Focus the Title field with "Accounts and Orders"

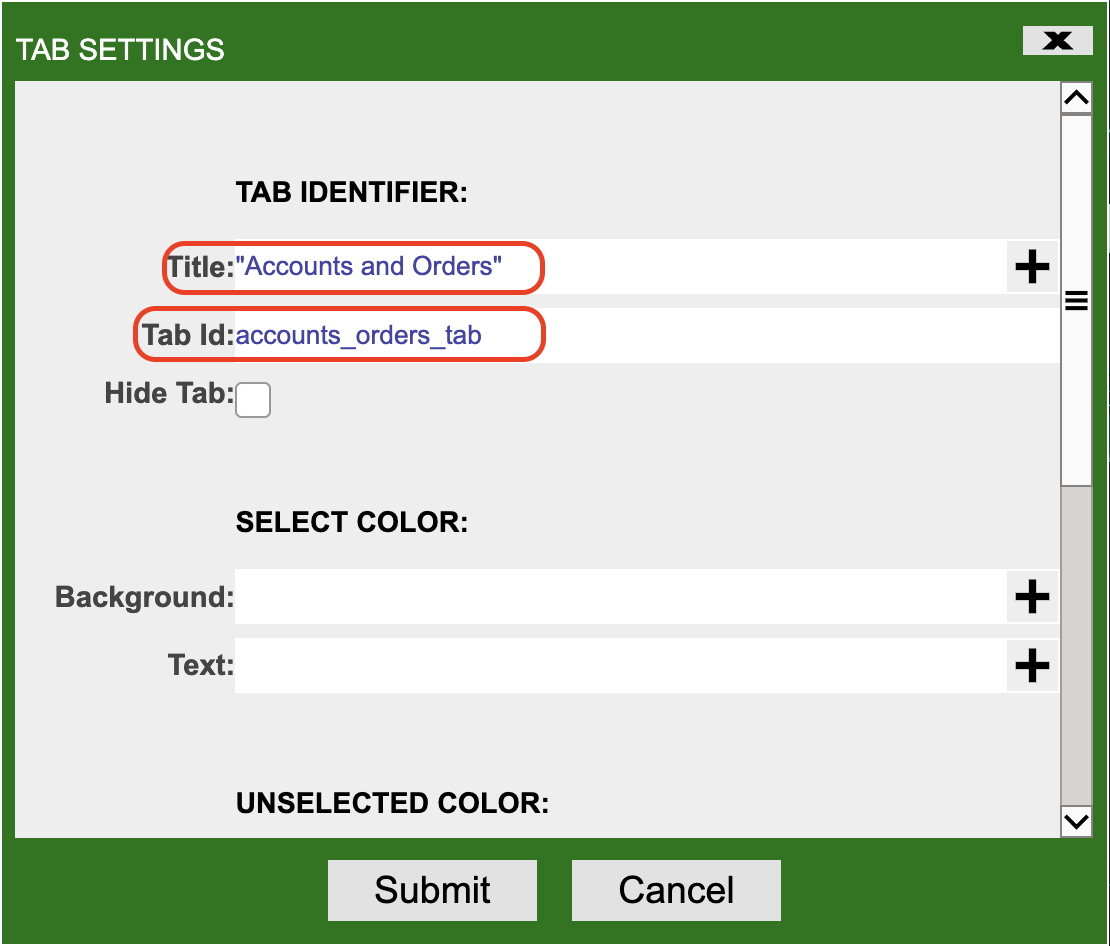pos(620,267)
